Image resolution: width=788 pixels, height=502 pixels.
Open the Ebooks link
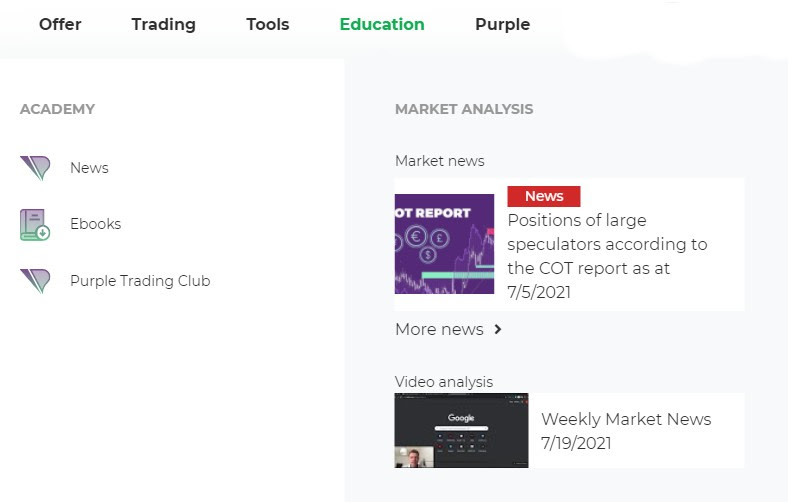click(x=95, y=224)
